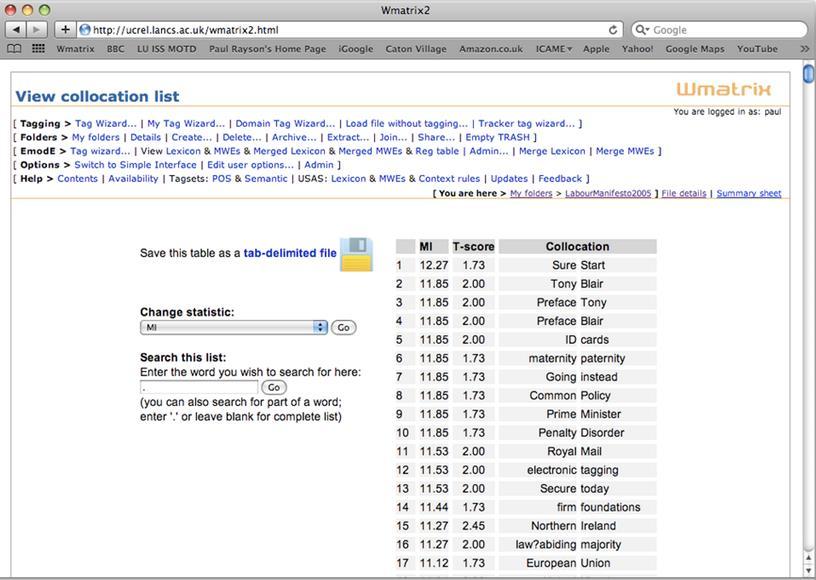The image size is (816, 580).
Task: Click the Empty TRASH link
Action: click(x=497, y=137)
